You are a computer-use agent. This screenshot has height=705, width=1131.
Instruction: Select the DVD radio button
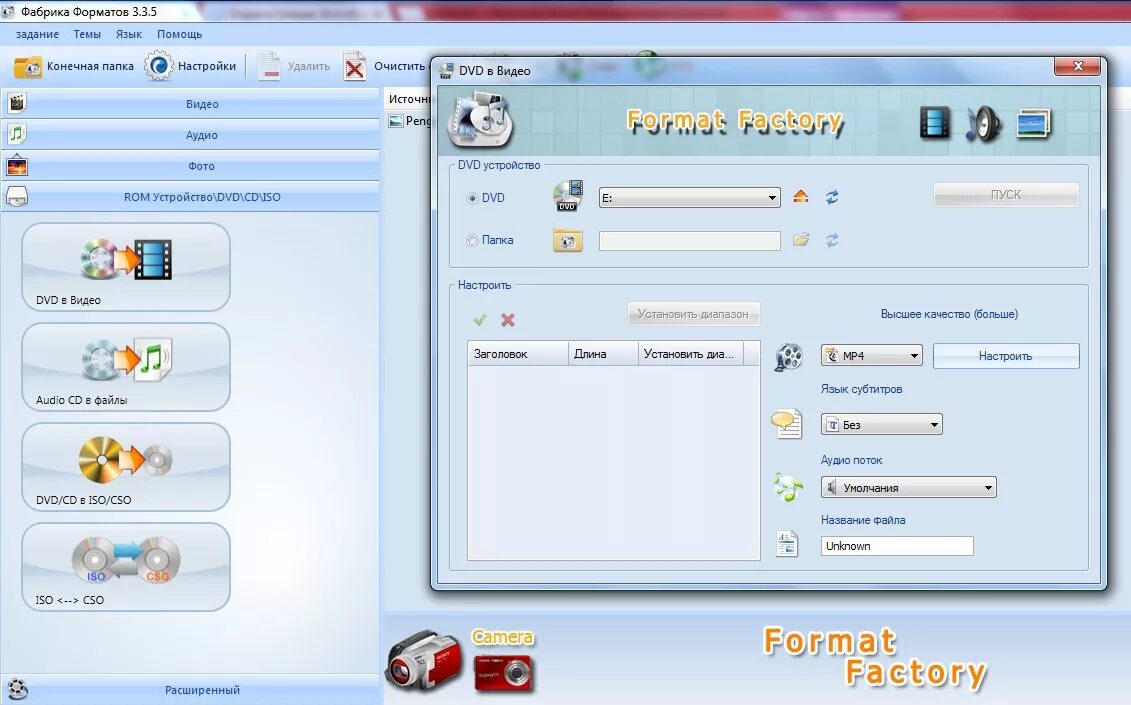tap(472, 198)
